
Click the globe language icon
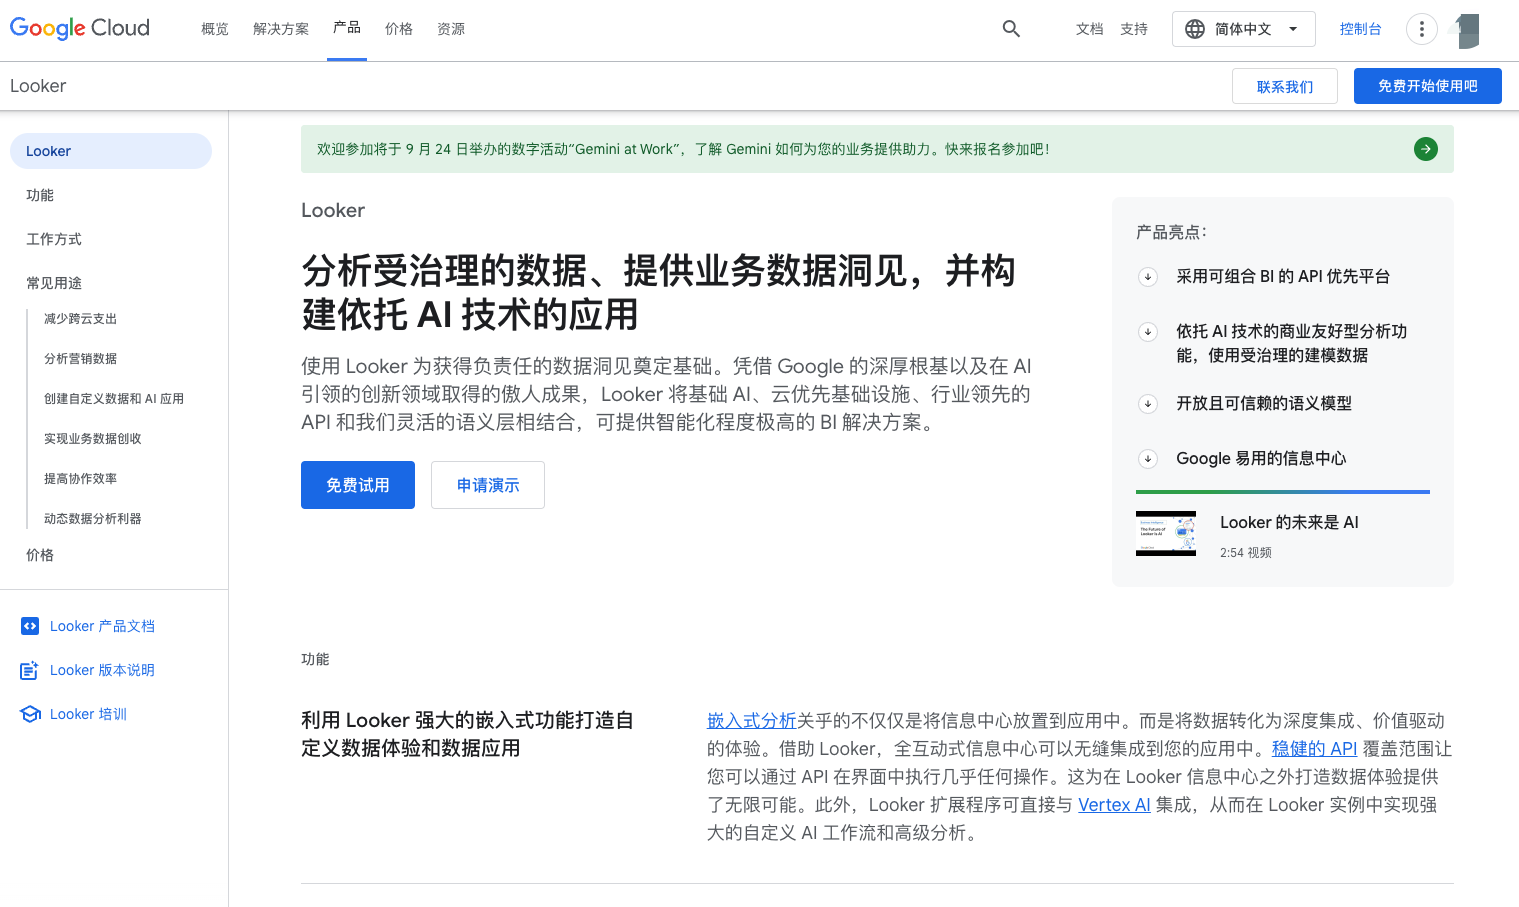coord(1195,29)
